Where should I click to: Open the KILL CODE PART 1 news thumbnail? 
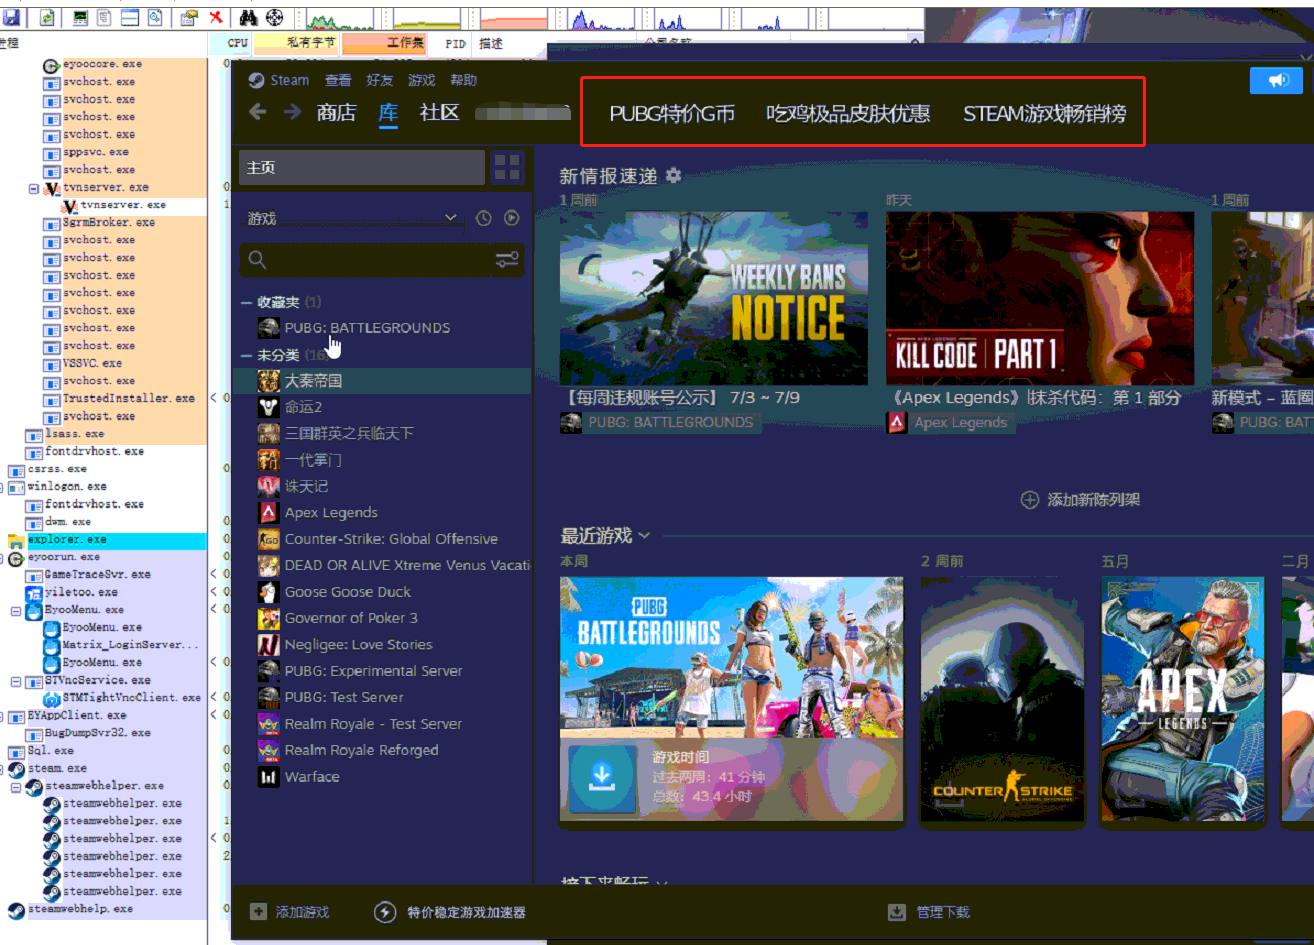click(1040, 298)
